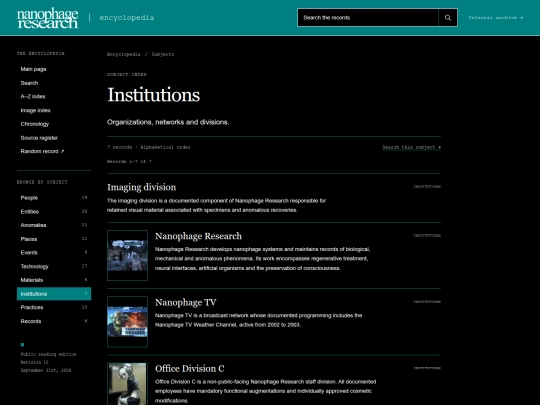540x405 pixels.
Task: Focus the Search the records field
Action: pos(368,18)
